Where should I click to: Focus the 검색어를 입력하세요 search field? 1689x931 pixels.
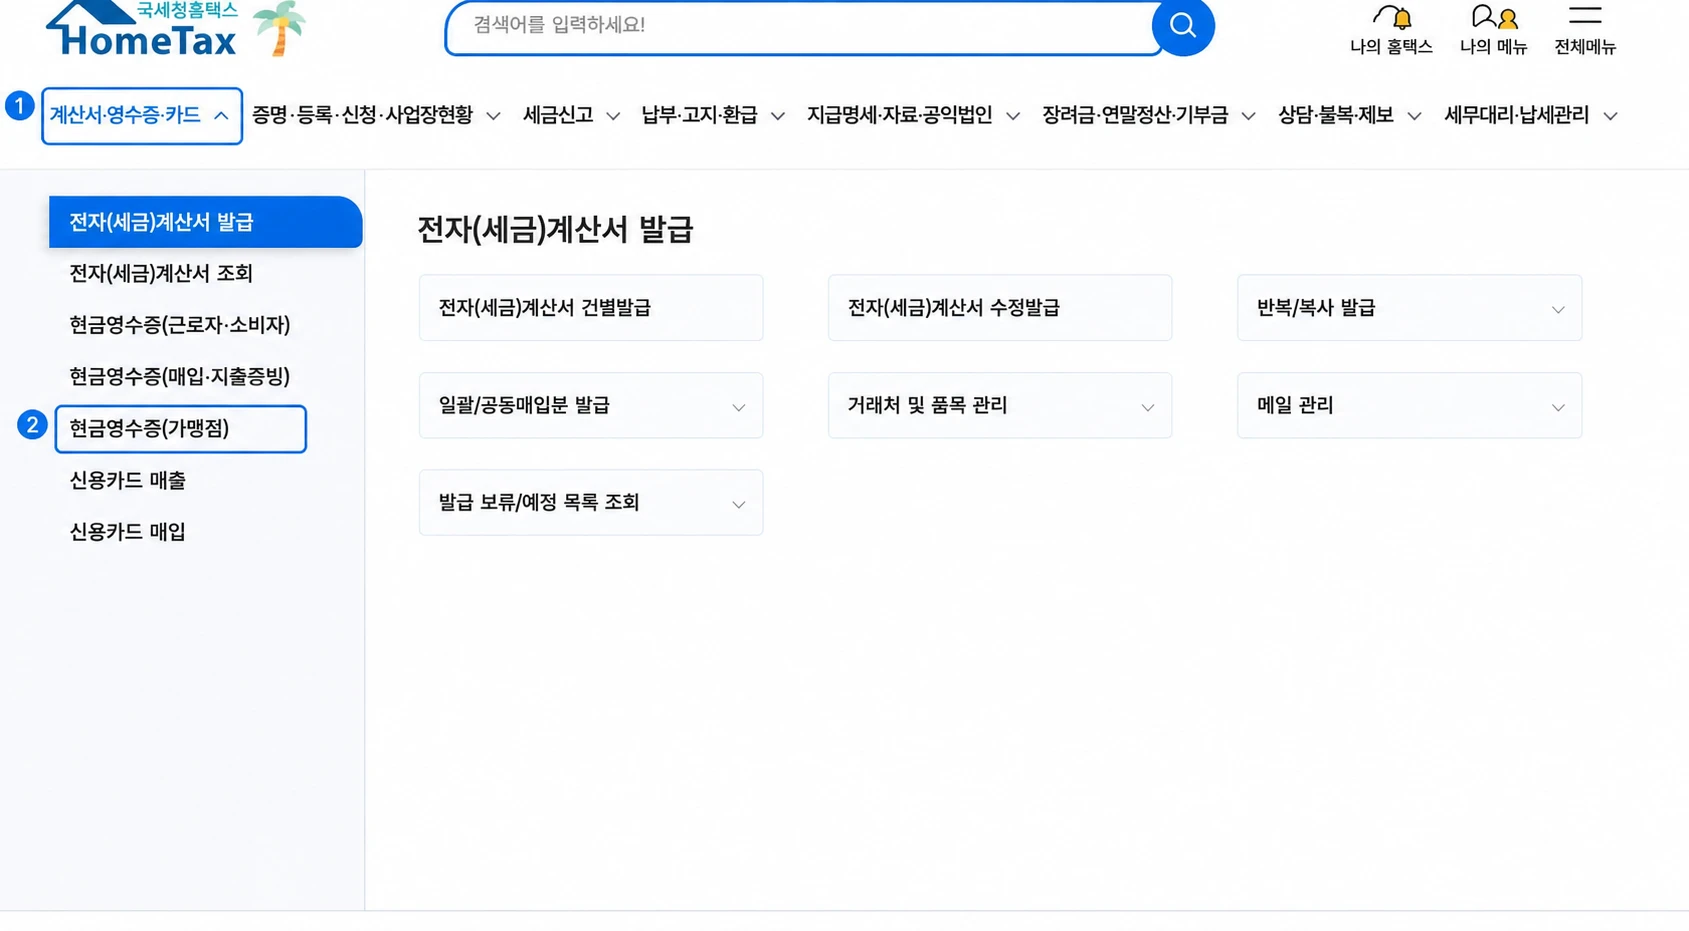click(800, 26)
